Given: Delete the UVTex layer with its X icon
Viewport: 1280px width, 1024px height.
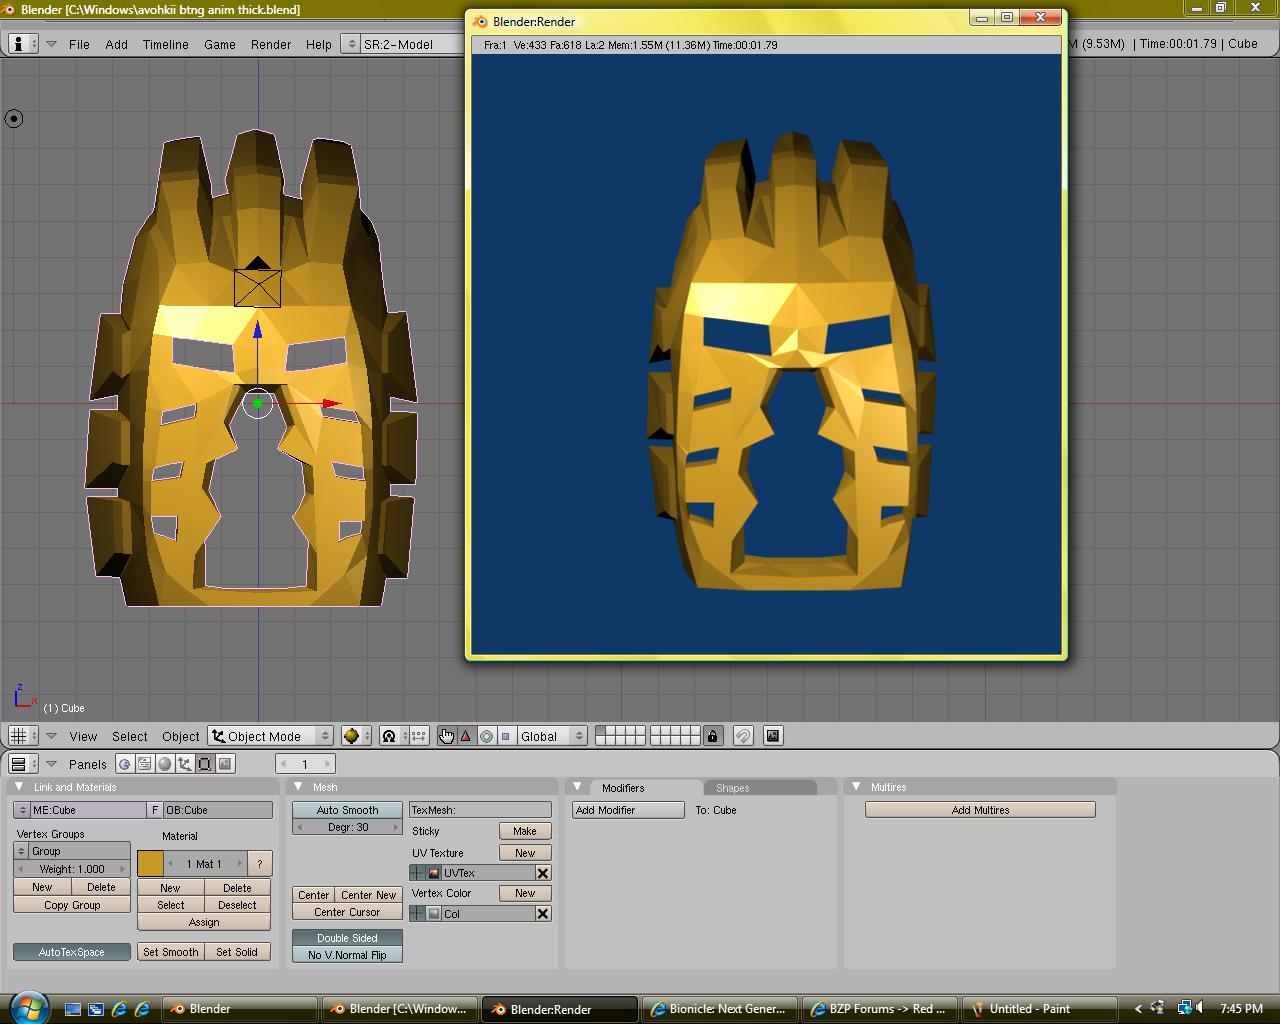Looking at the screenshot, I should [543, 873].
